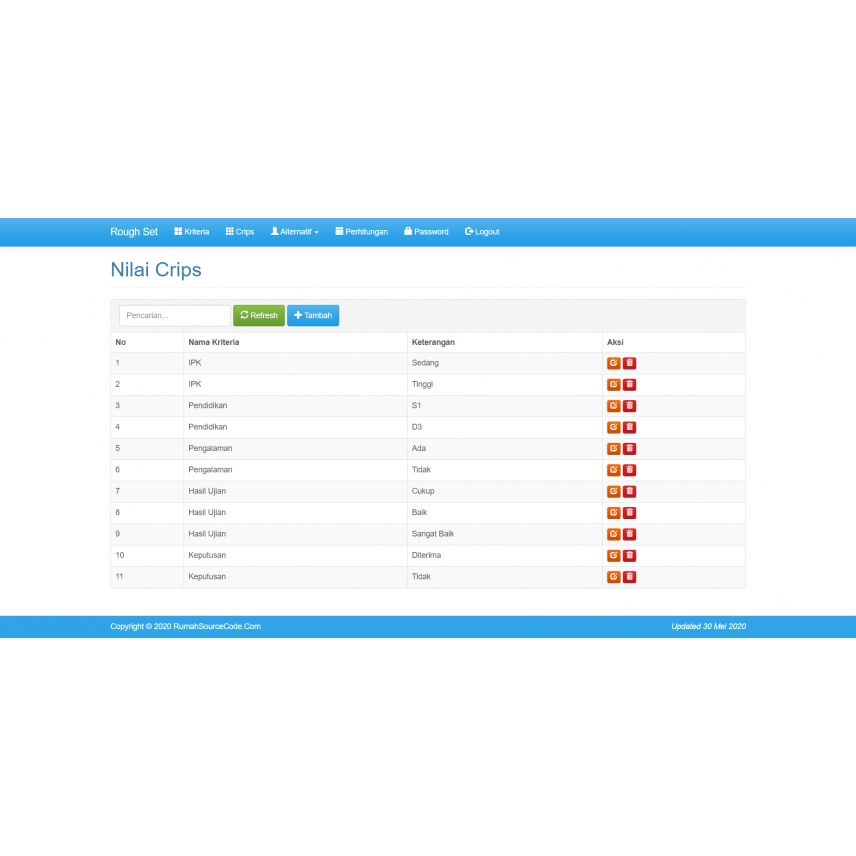This screenshot has width=856, height=856.
Task: Edit the Hasil Ujian Baik row
Action: [614, 513]
